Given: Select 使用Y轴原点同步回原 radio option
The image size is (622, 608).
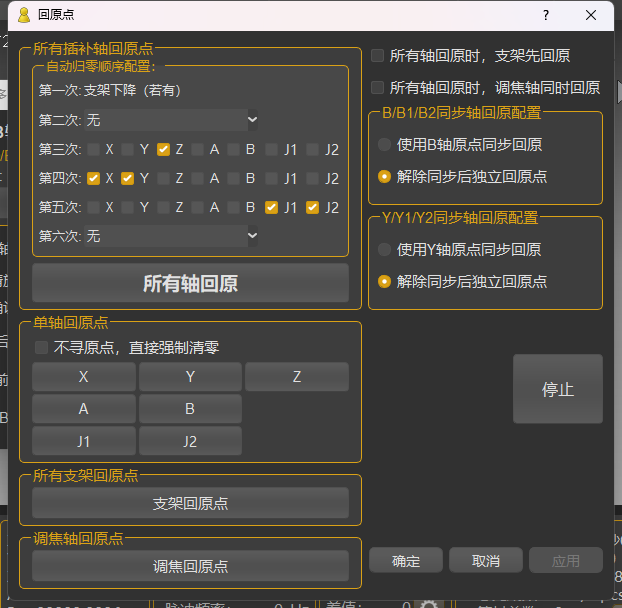Looking at the screenshot, I should pyautogui.click(x=384, y=250).
